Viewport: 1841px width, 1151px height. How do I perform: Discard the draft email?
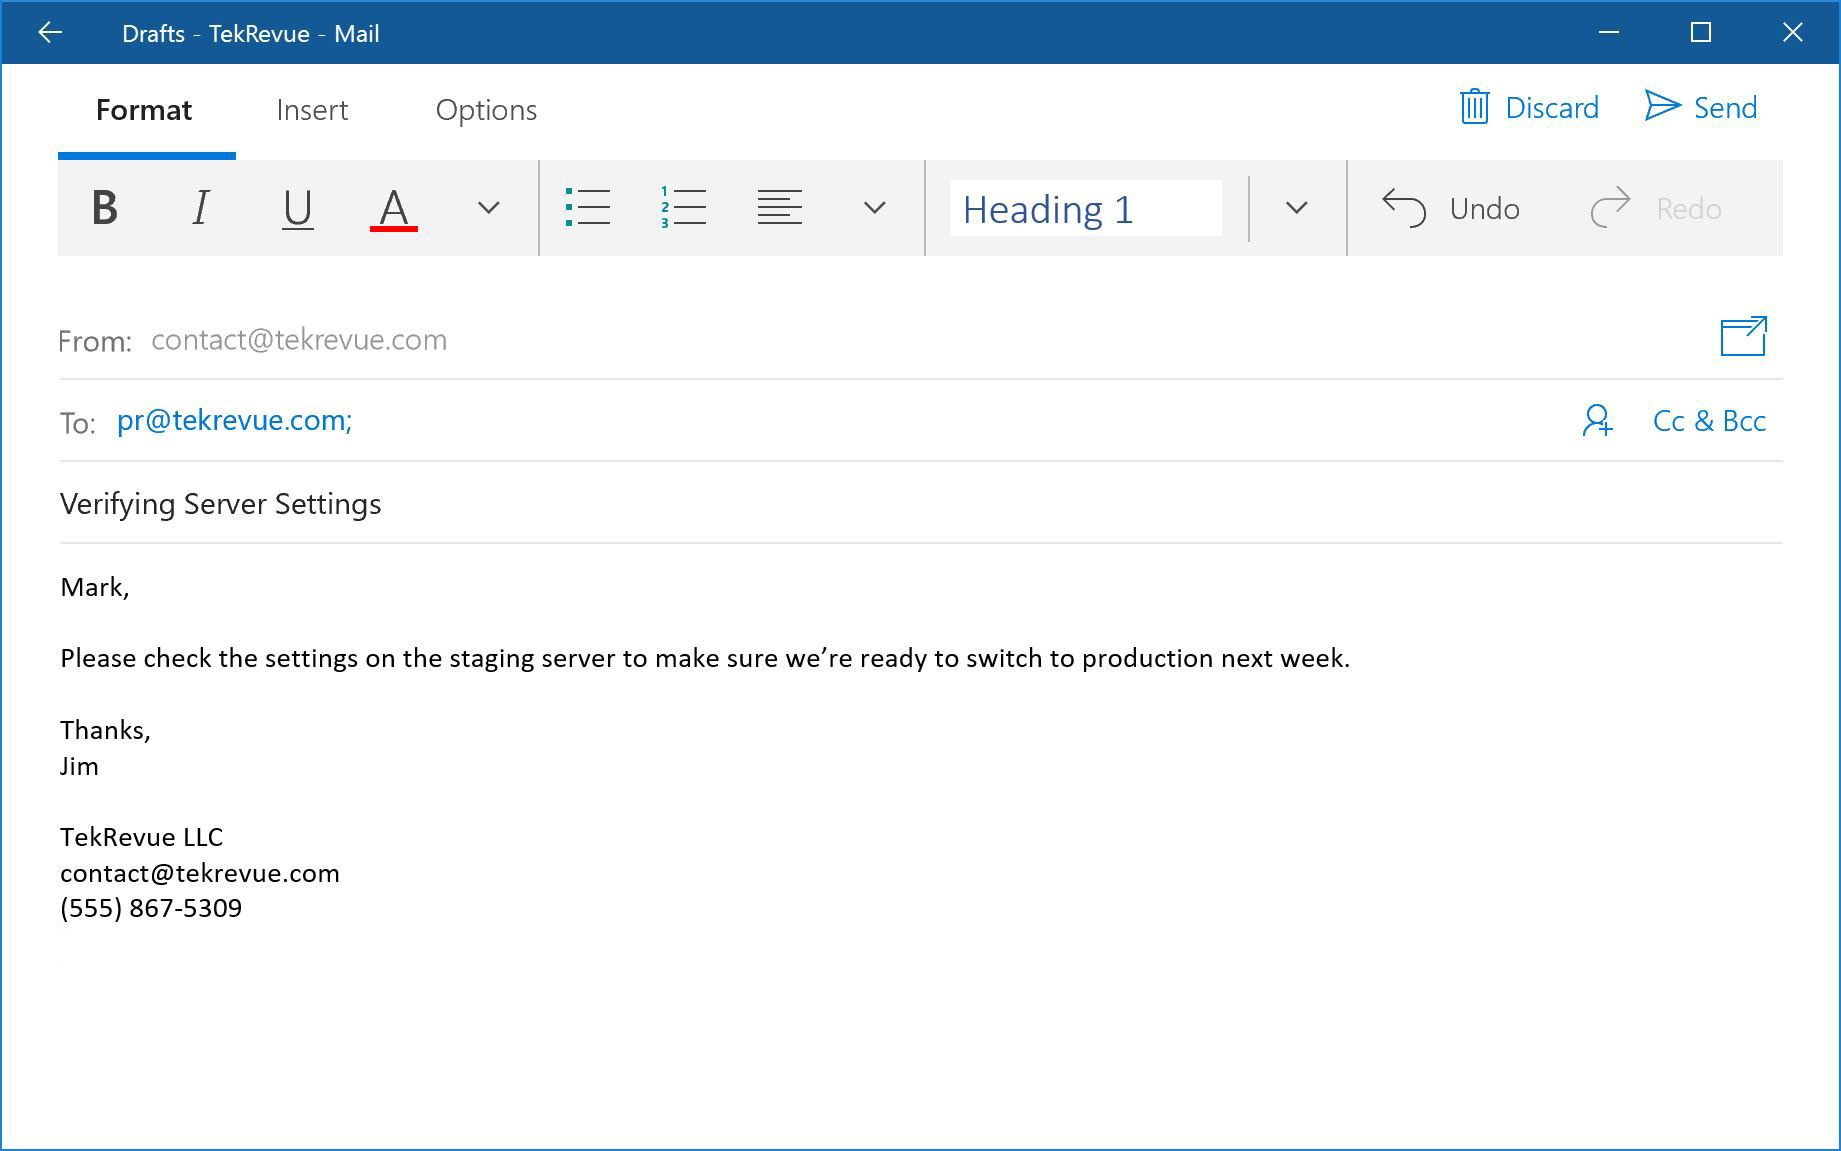[1529, 107]
